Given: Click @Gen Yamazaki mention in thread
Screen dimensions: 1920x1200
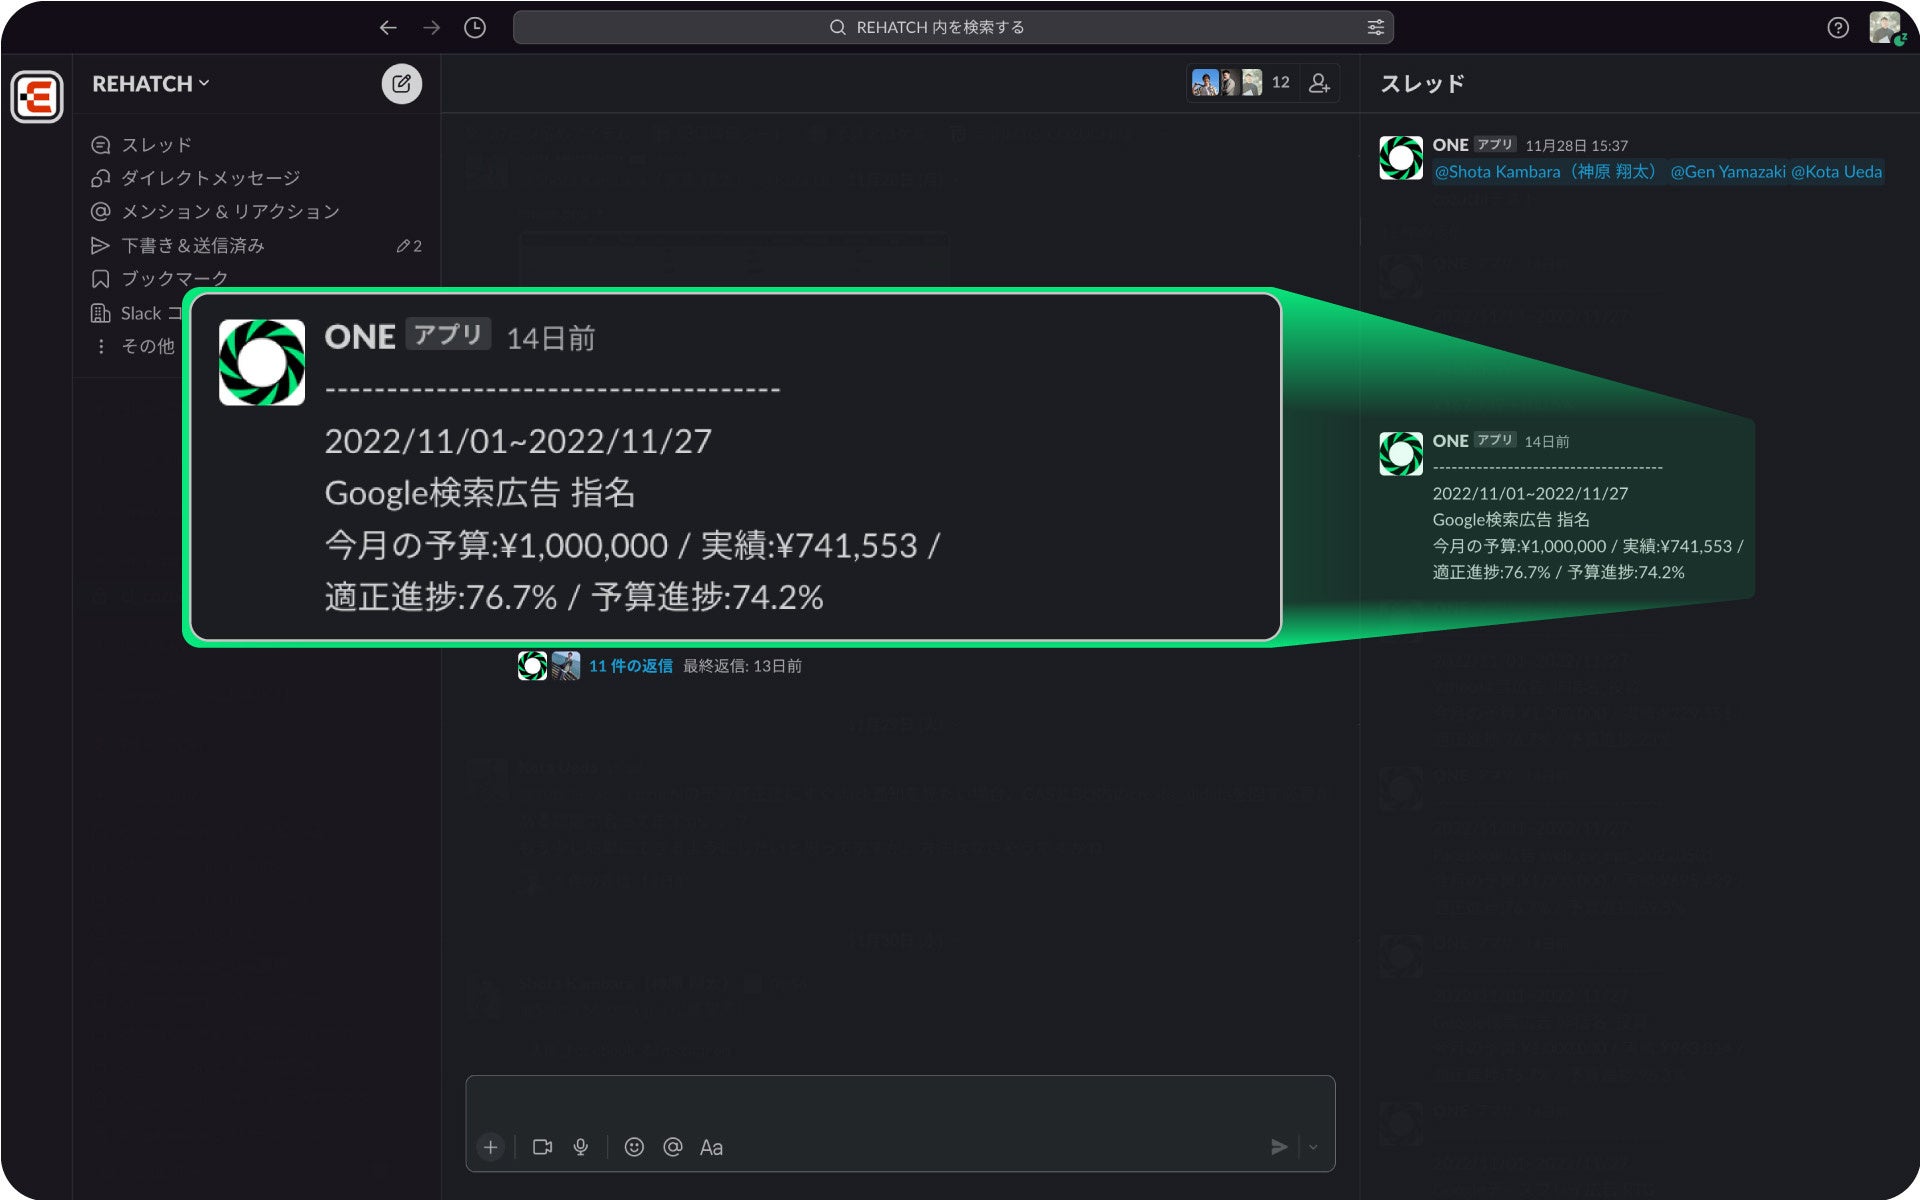Looking at the screenshot, I should pos(1728,172).
